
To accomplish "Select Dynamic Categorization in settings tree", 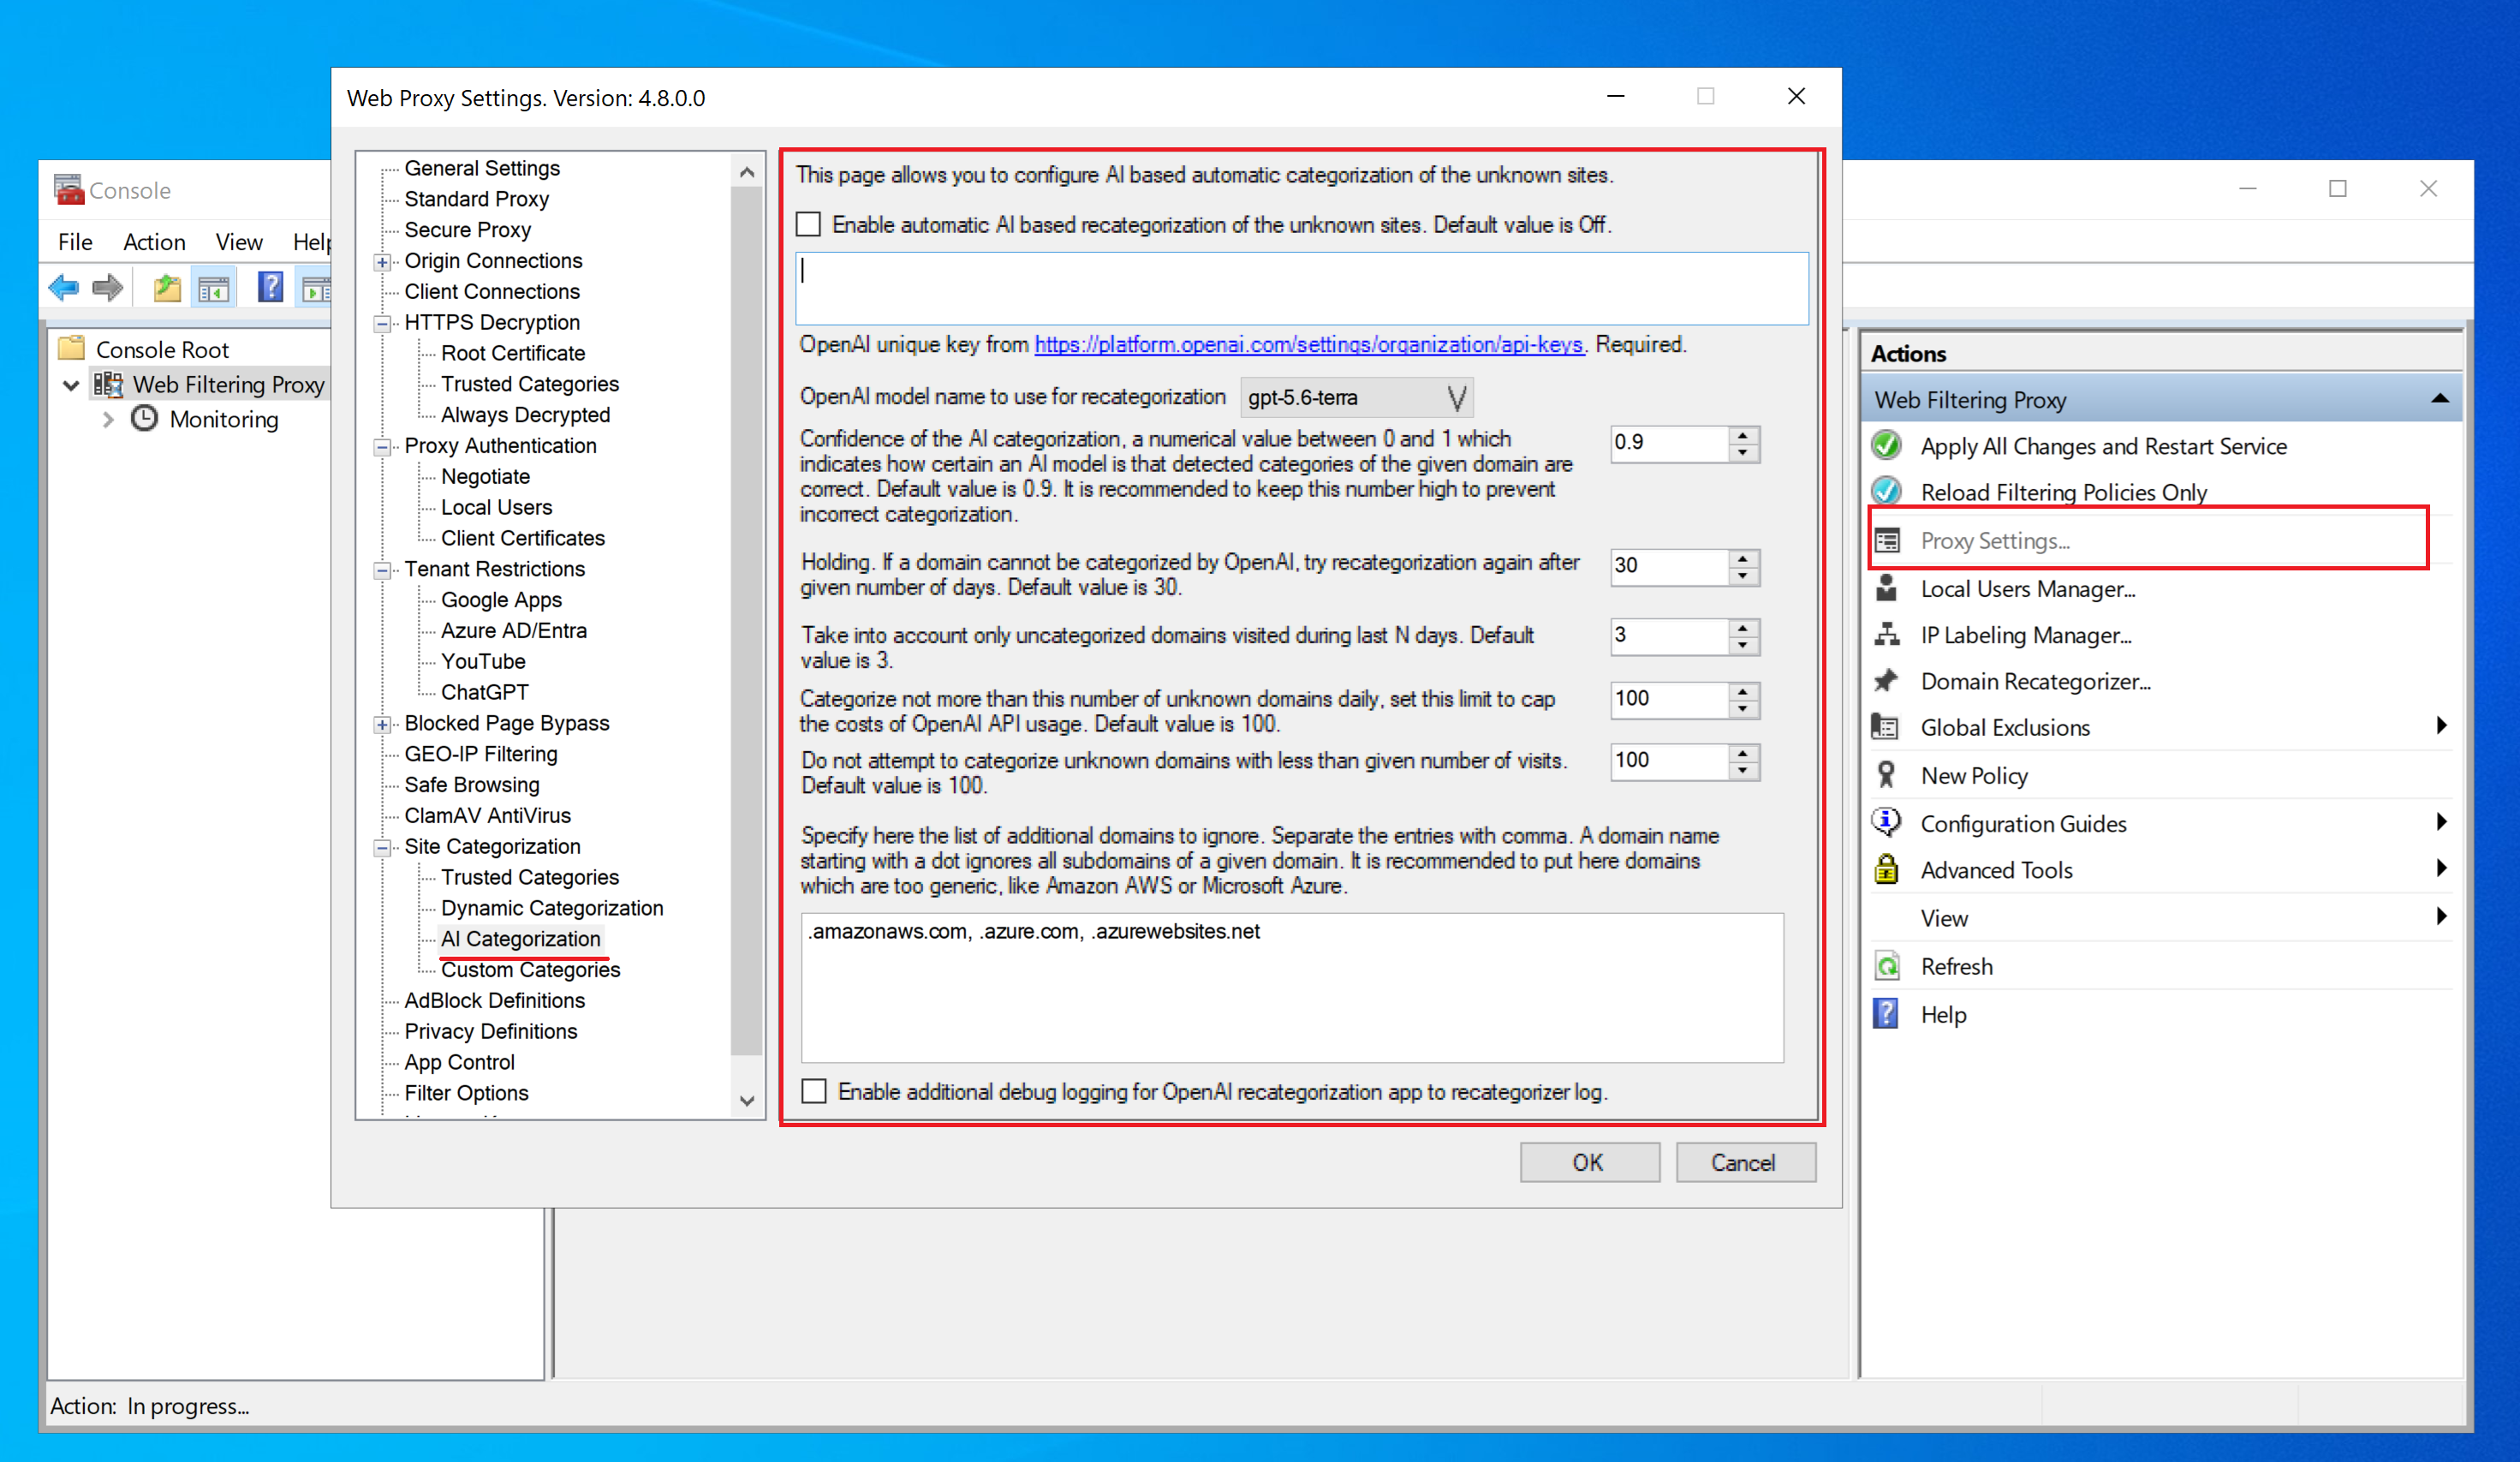I will coord(552,908).
